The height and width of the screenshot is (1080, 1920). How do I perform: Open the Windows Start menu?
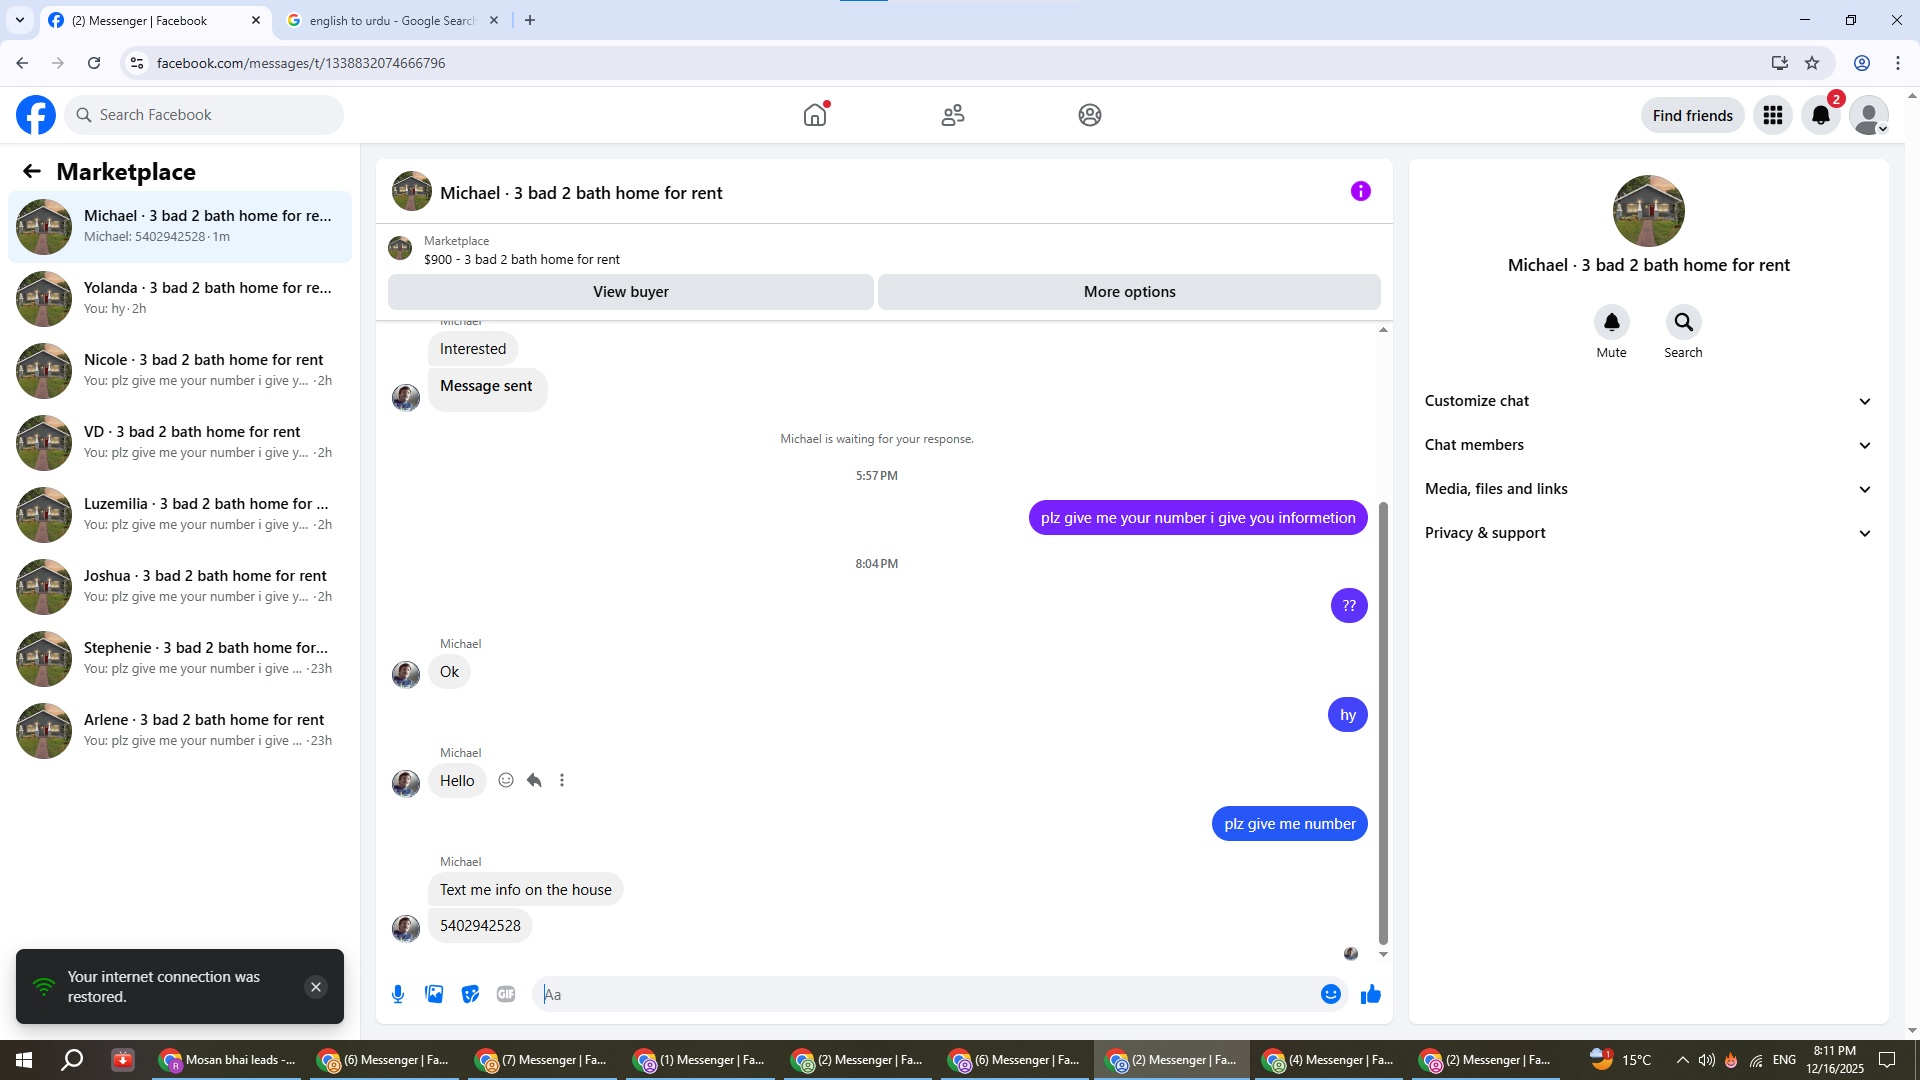24,1060
